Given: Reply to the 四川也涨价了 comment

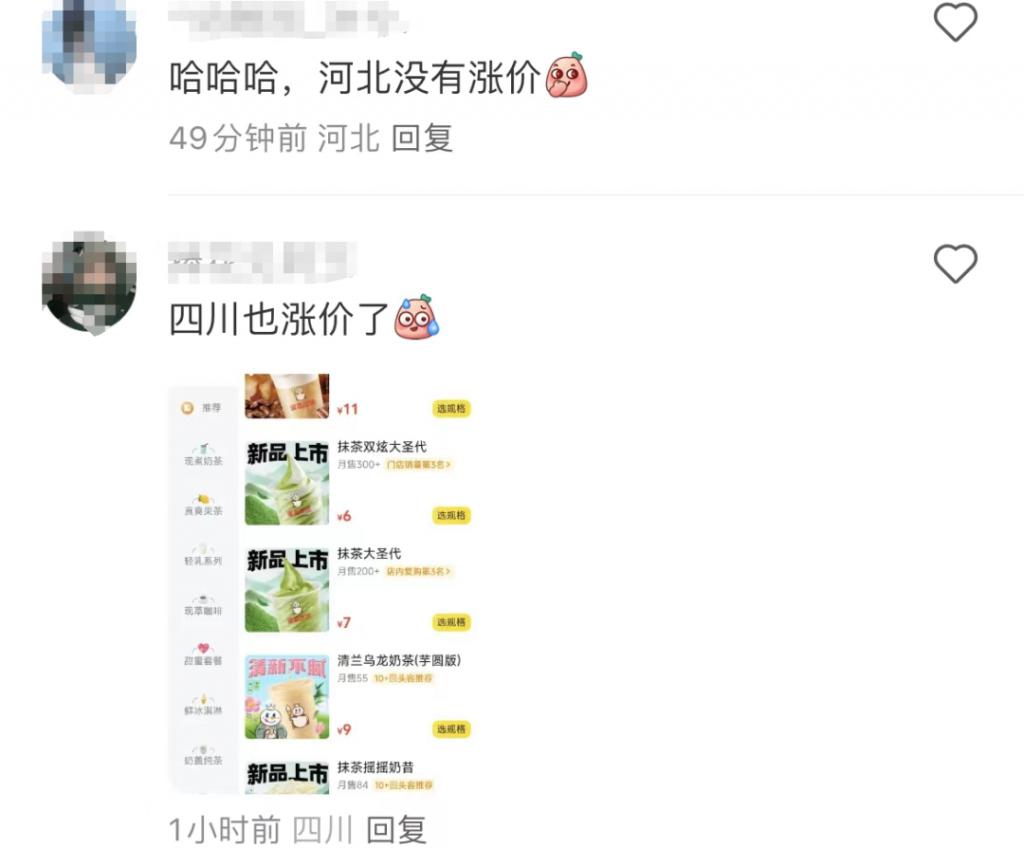Looking at the screenshot, I should tap(396, 830).
